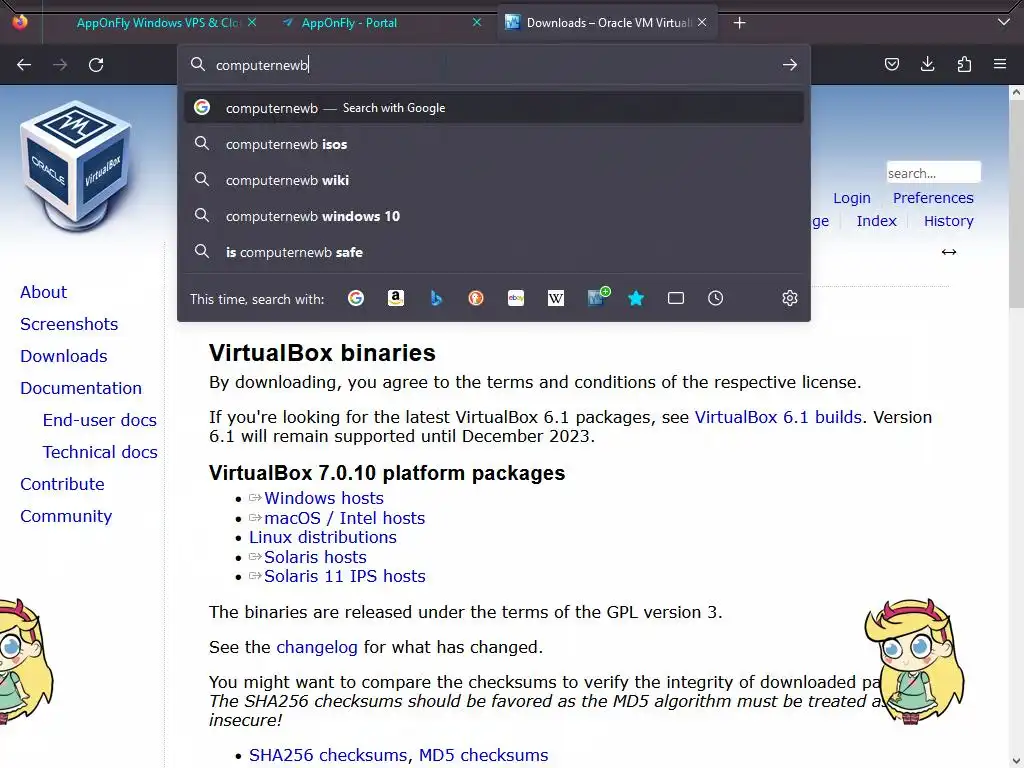Reload the current page

tap(96, 65)
